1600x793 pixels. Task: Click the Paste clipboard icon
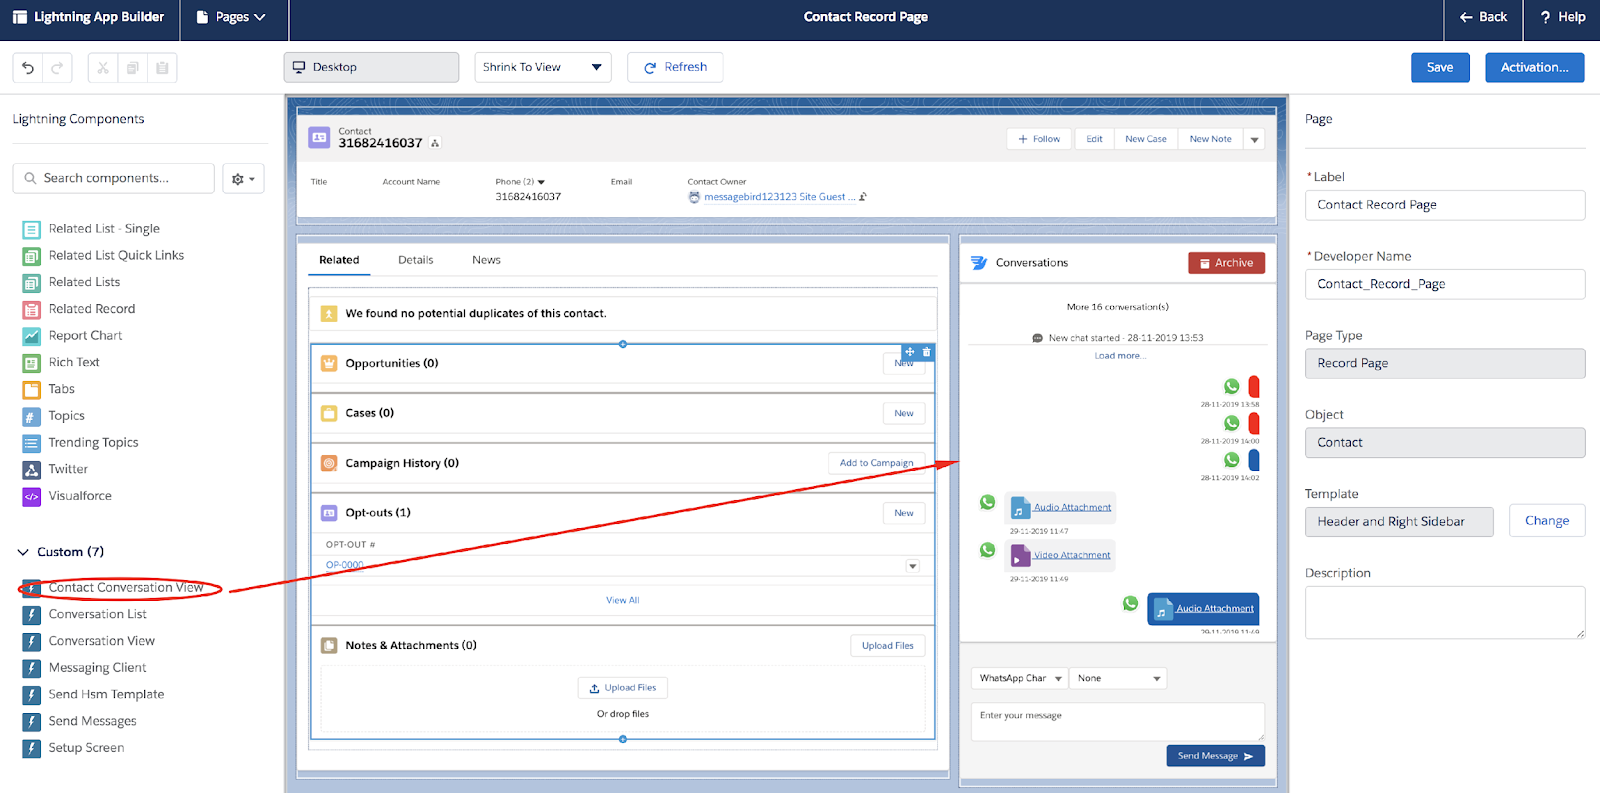(x=162, y=68)
